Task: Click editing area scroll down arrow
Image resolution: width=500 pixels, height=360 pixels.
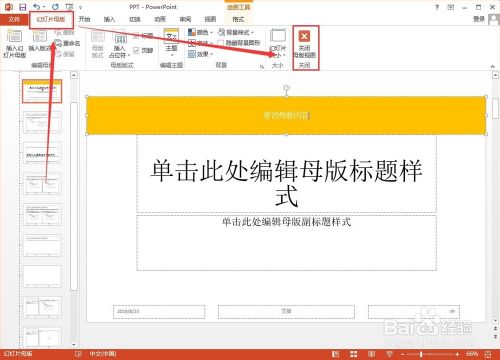Action: 495,321
